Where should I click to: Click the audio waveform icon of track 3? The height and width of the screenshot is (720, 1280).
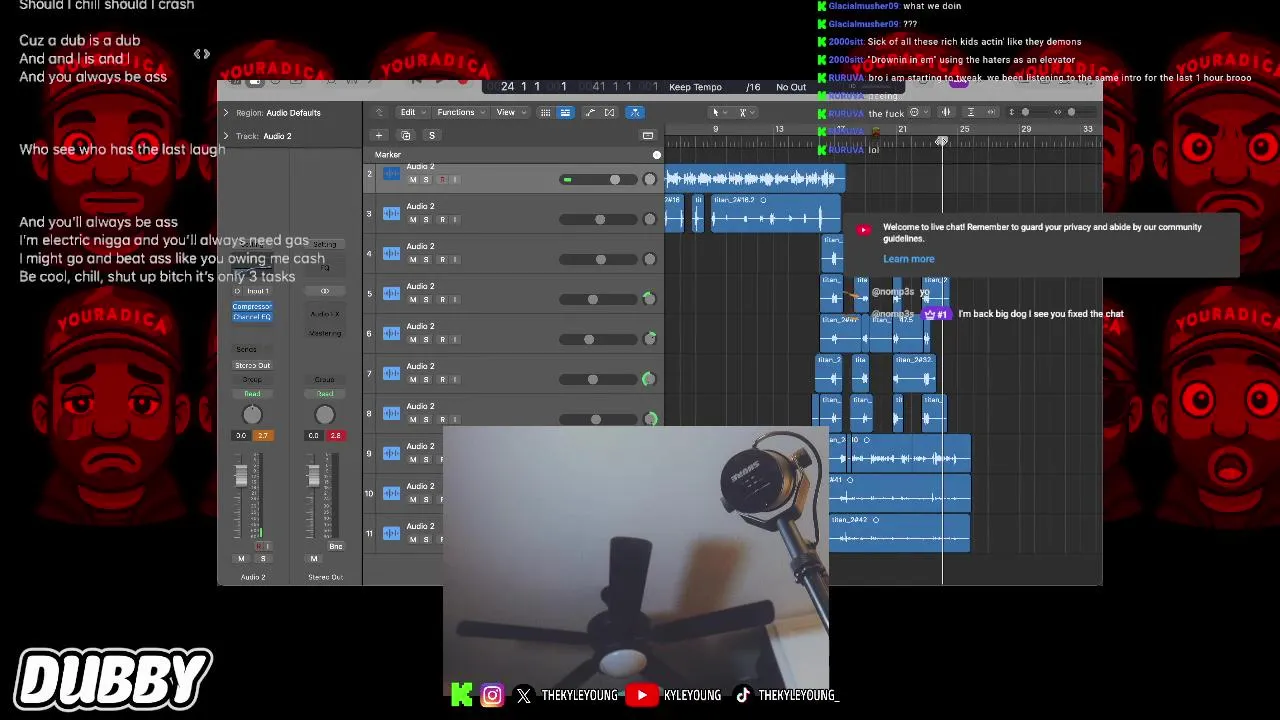[x=391, y=213]
